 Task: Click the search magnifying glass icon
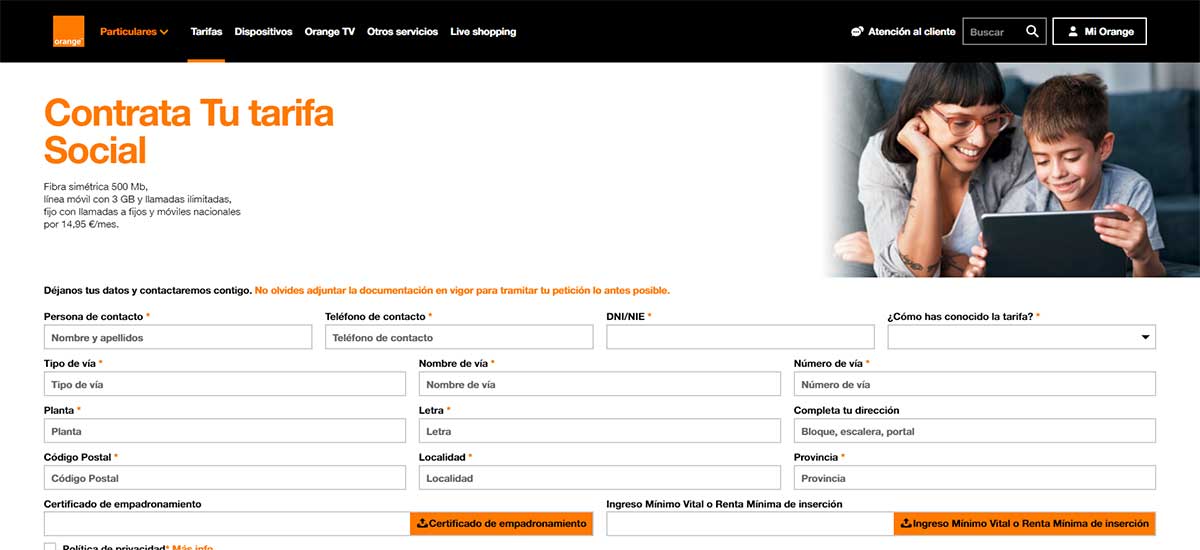[1032, 32]
